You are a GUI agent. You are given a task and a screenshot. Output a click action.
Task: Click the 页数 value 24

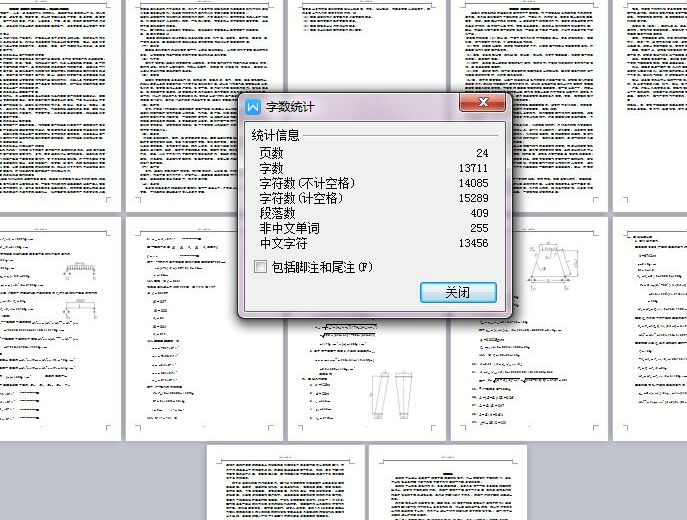(x=482, y=153)
